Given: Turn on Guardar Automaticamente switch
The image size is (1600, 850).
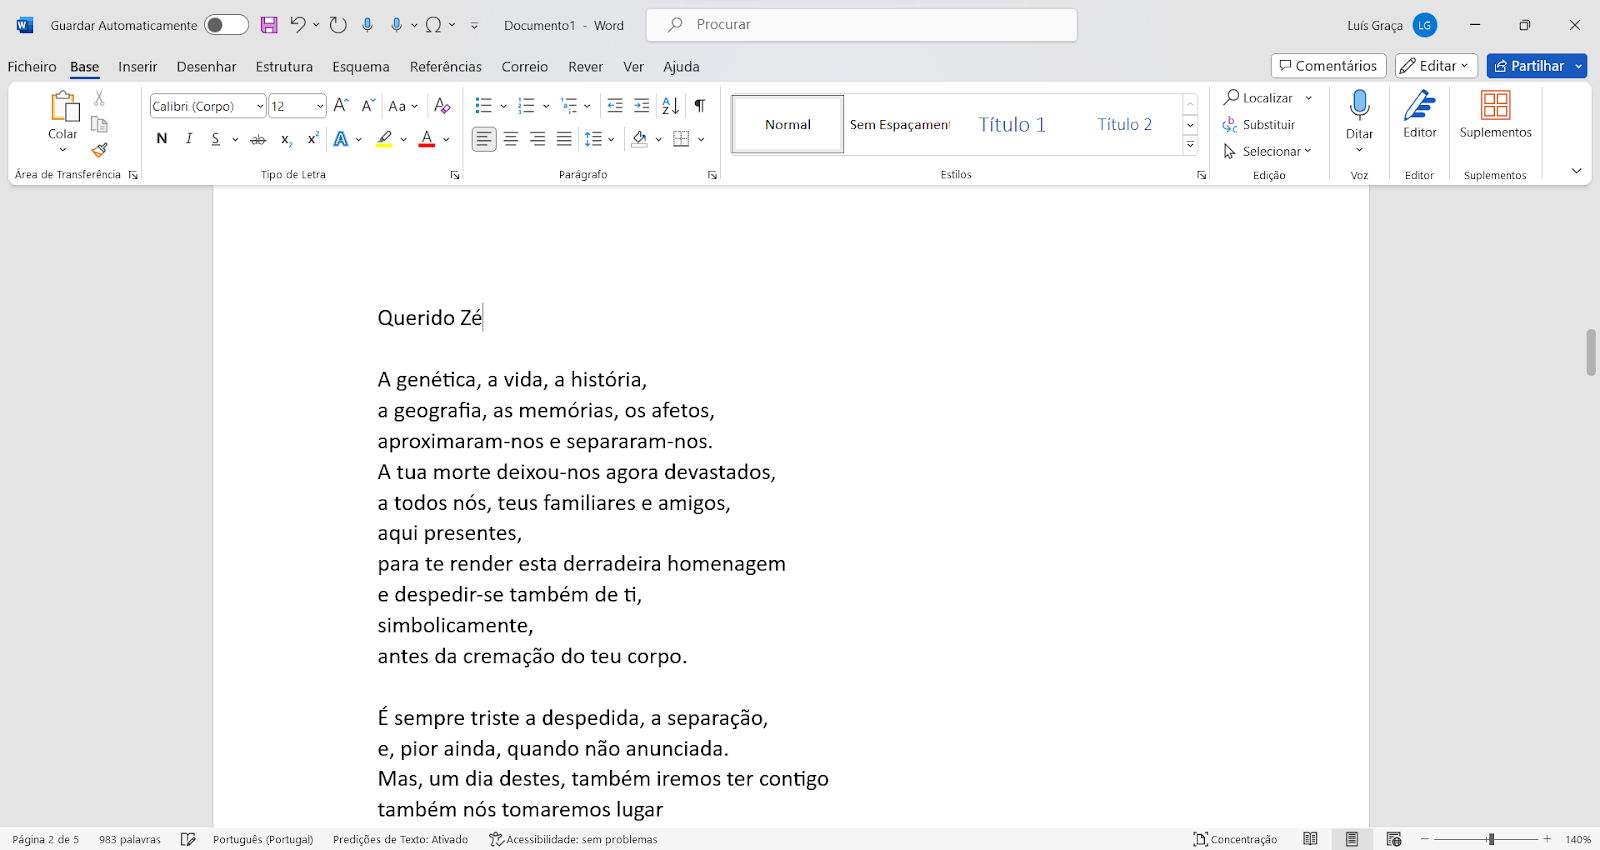Looking at the screenshot, I should pos(226,25).
